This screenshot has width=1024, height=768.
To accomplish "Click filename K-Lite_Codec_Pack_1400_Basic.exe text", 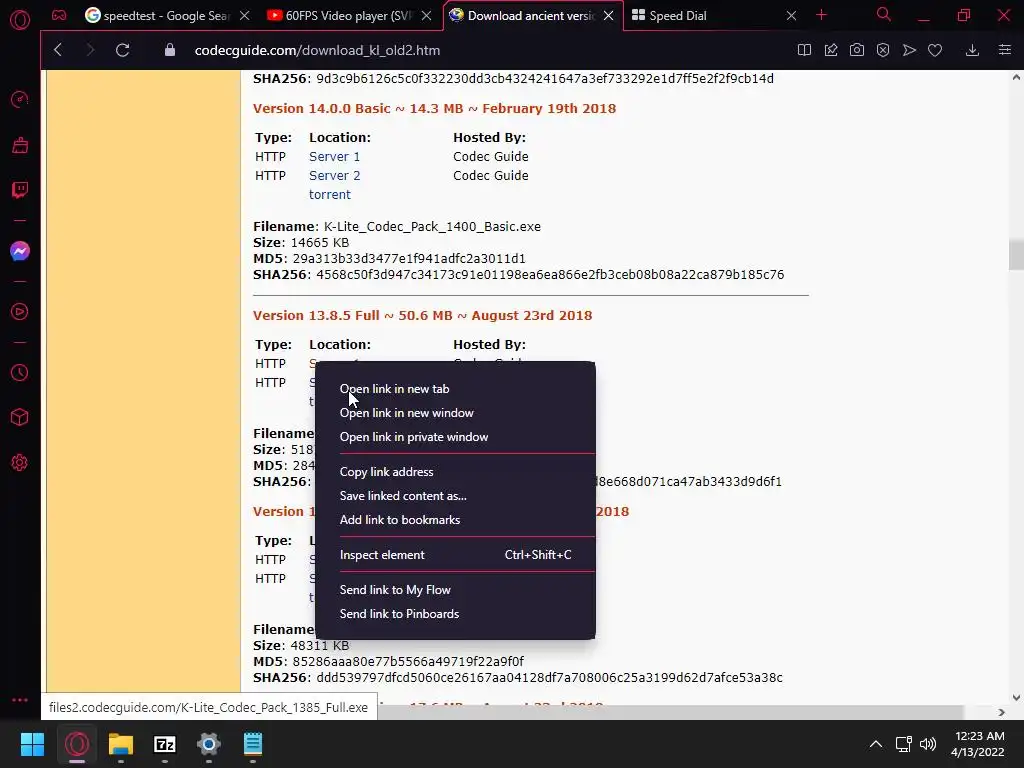I will [432, 227].
